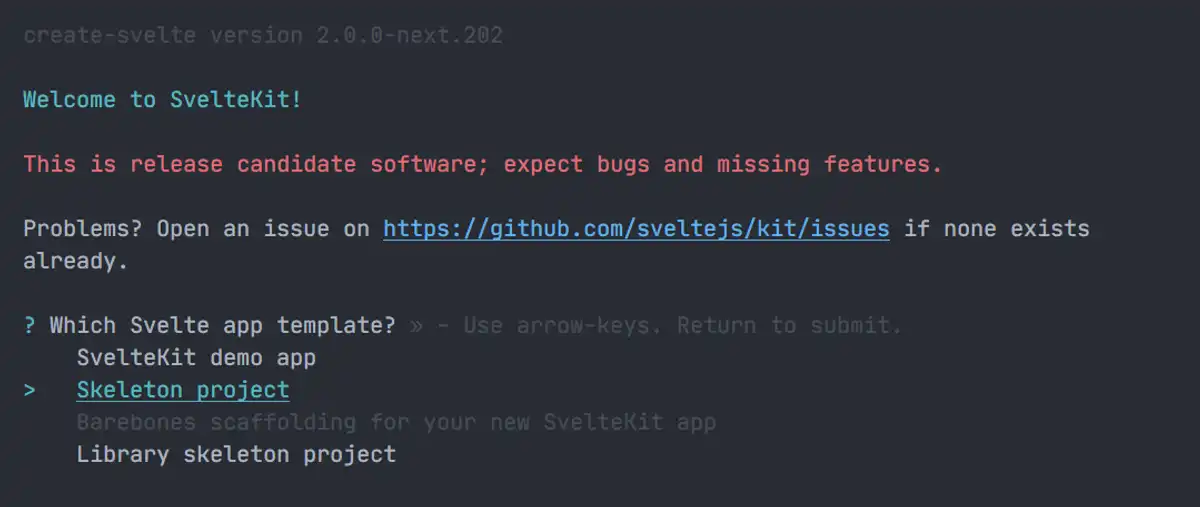The height and width of the screenshot is (507, 1200).
Task: Click the > selection pointer arrow
Action: [30, 390]
